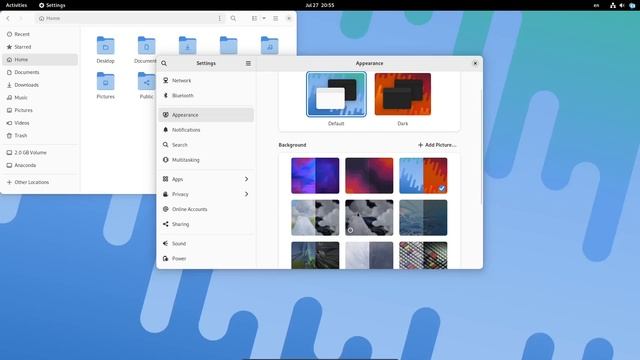Click the volume icon in top bar
This screenshot has height=360, width=640.
622,5
